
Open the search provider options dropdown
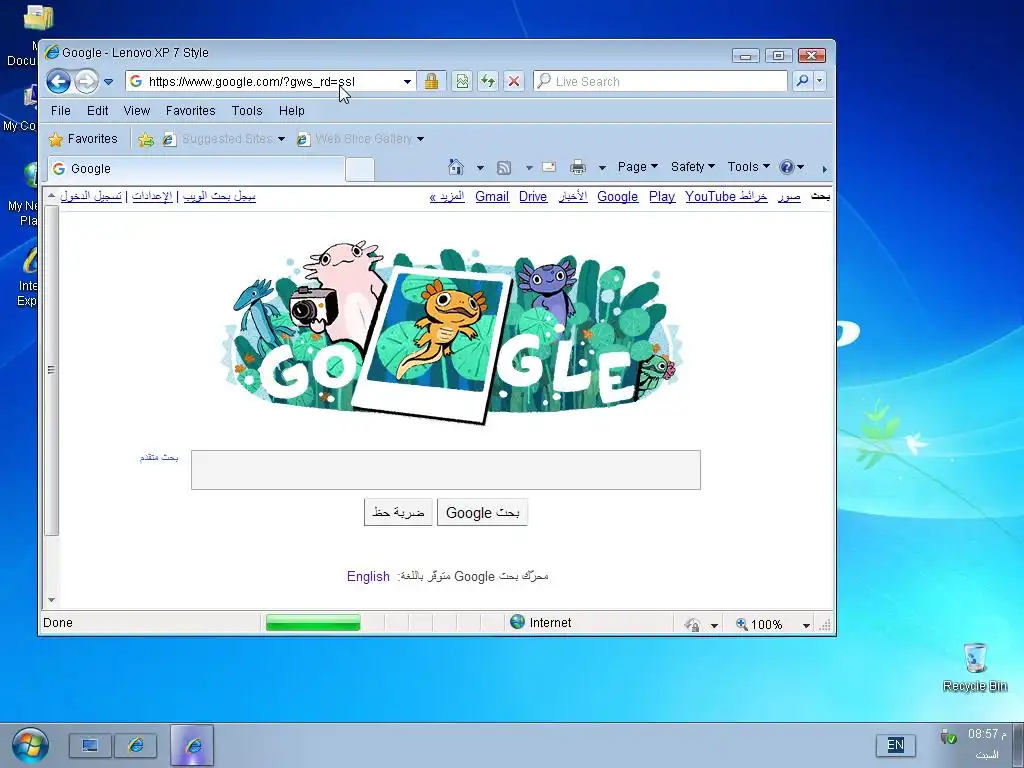click(820, 82)
